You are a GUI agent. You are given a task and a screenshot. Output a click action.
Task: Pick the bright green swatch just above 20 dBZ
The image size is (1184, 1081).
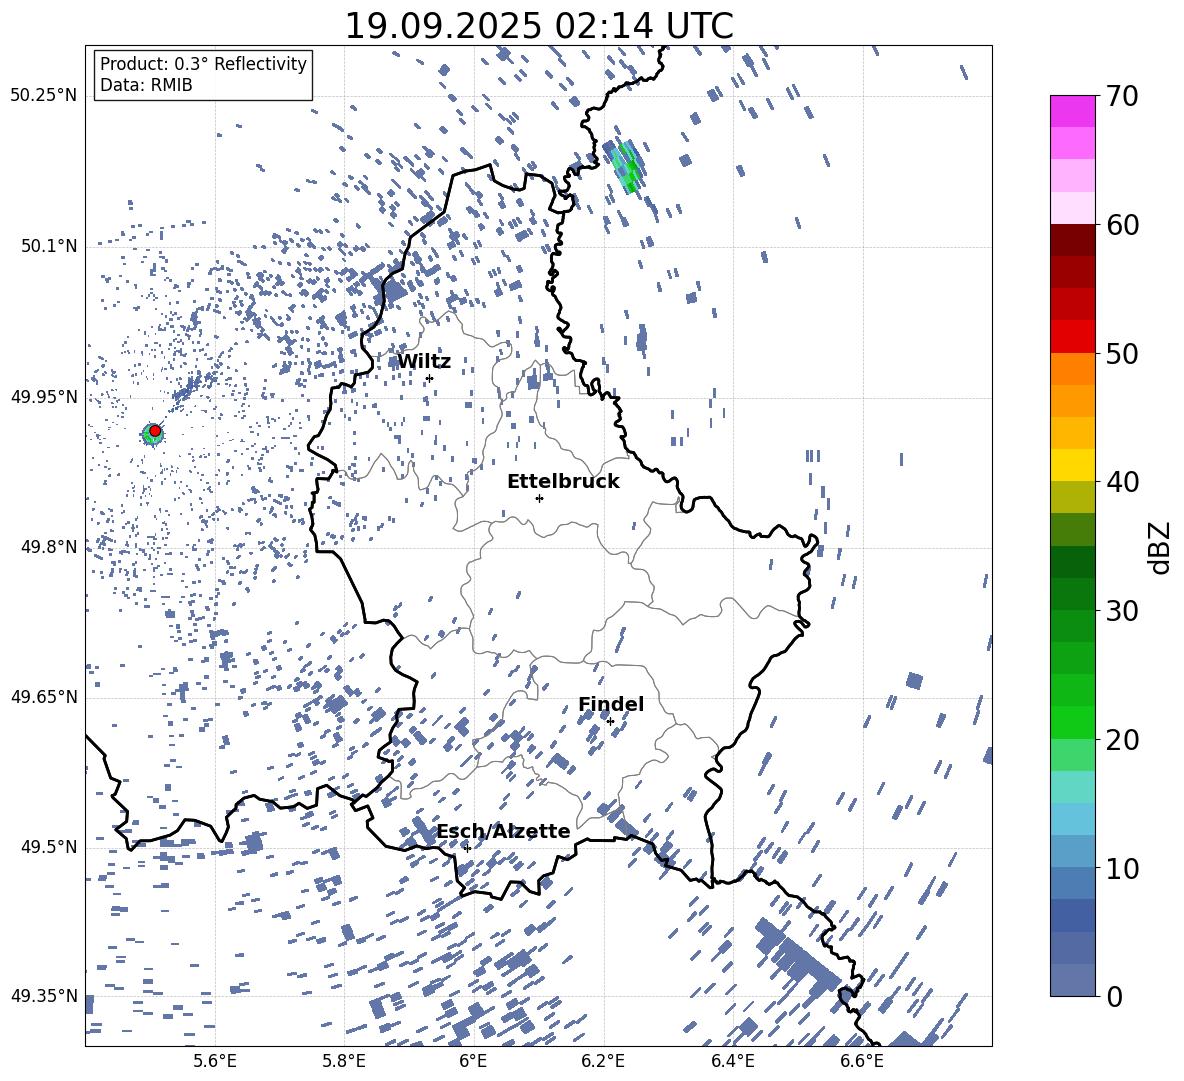point(1073,722)
